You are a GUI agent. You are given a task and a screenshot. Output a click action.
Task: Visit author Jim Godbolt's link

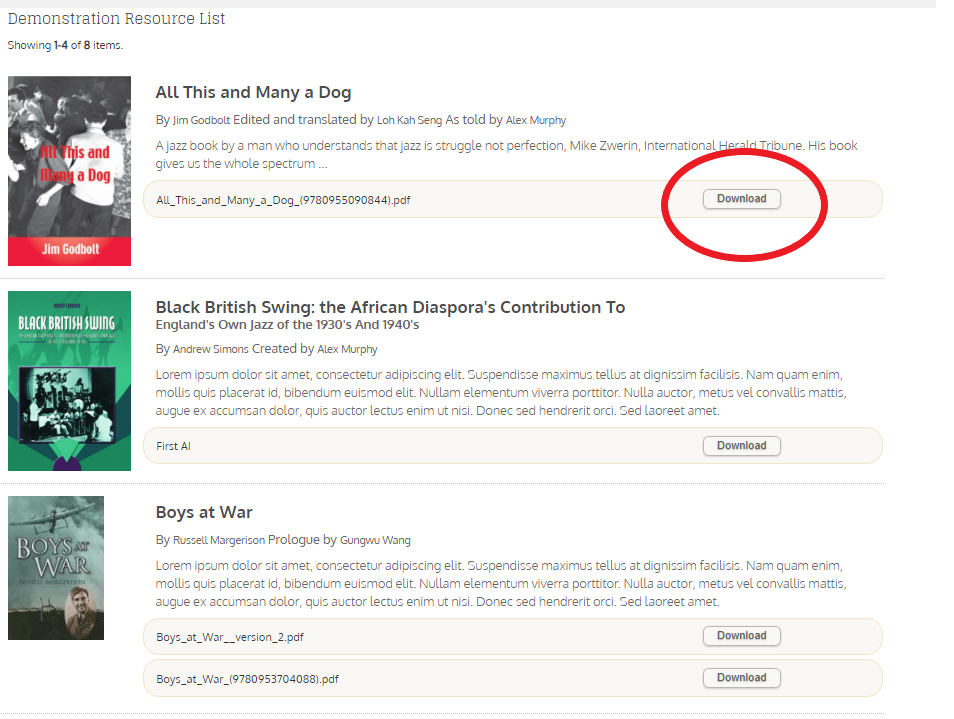pyautogui.click(x=201, y=121)
